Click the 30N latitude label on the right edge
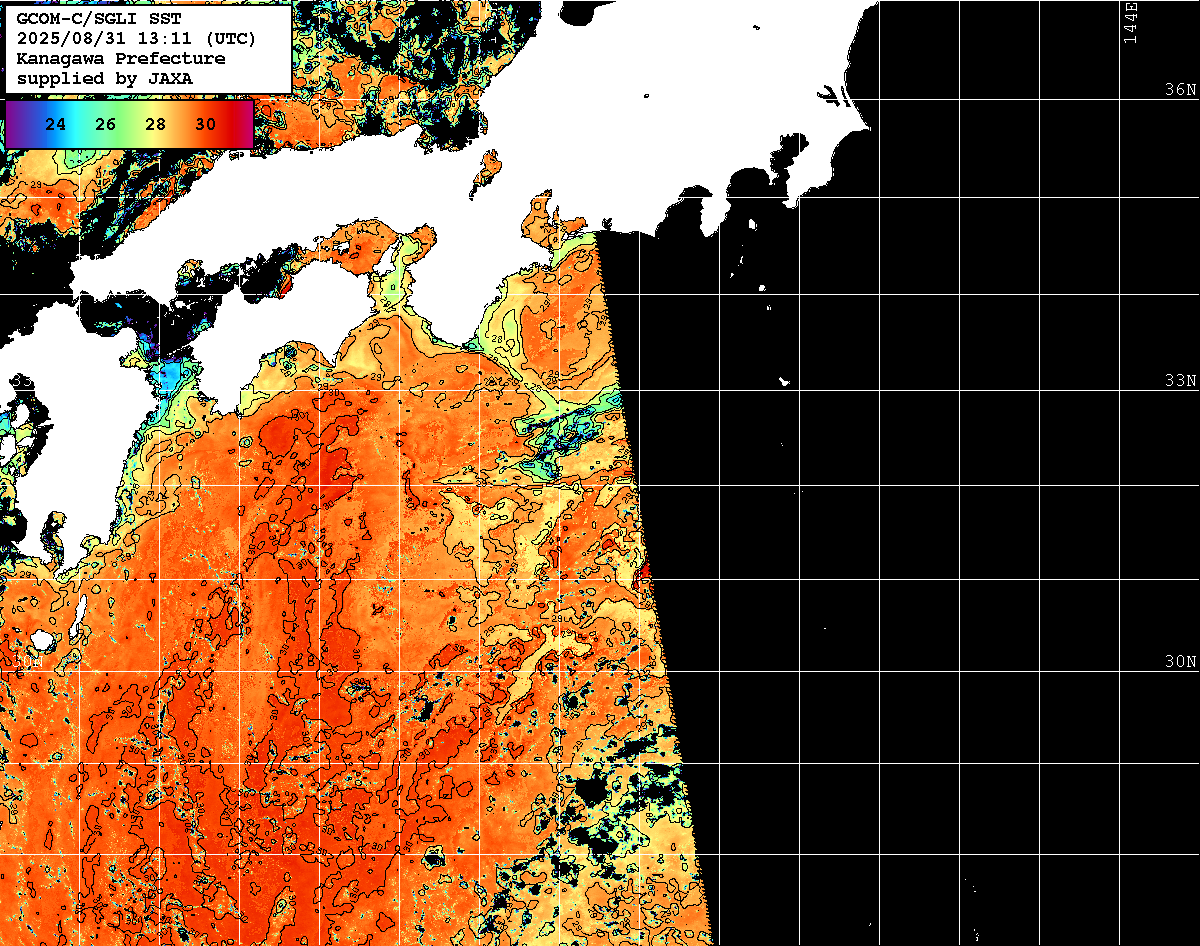The height and width of the screenshot is (946, 1200). point(1180,662)
